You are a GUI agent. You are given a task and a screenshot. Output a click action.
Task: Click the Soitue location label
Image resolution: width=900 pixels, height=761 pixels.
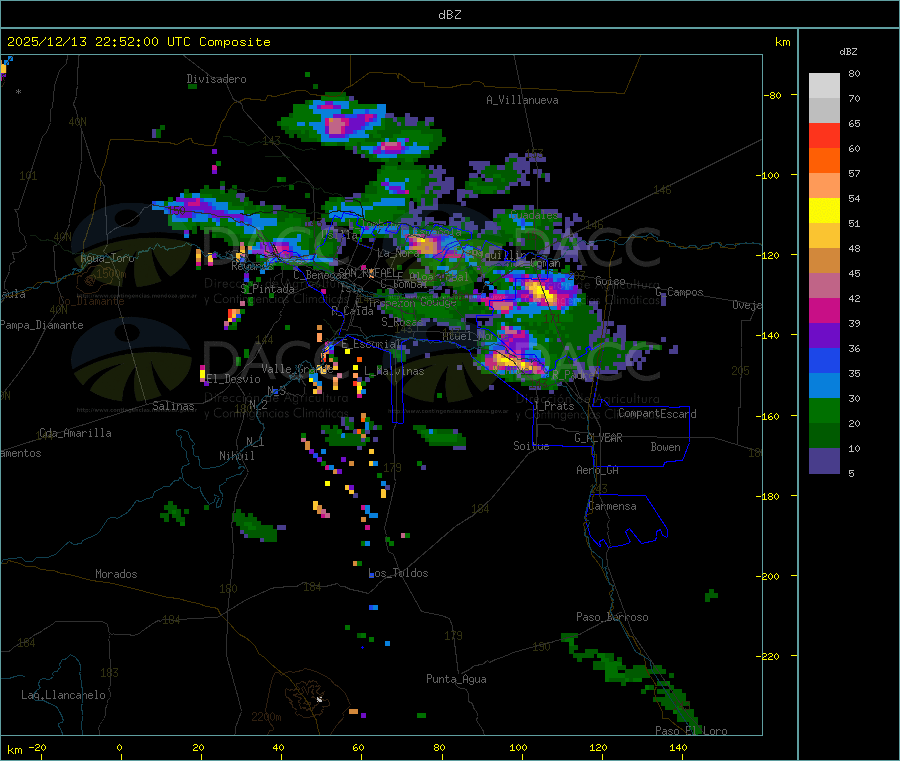pos(531,446)
